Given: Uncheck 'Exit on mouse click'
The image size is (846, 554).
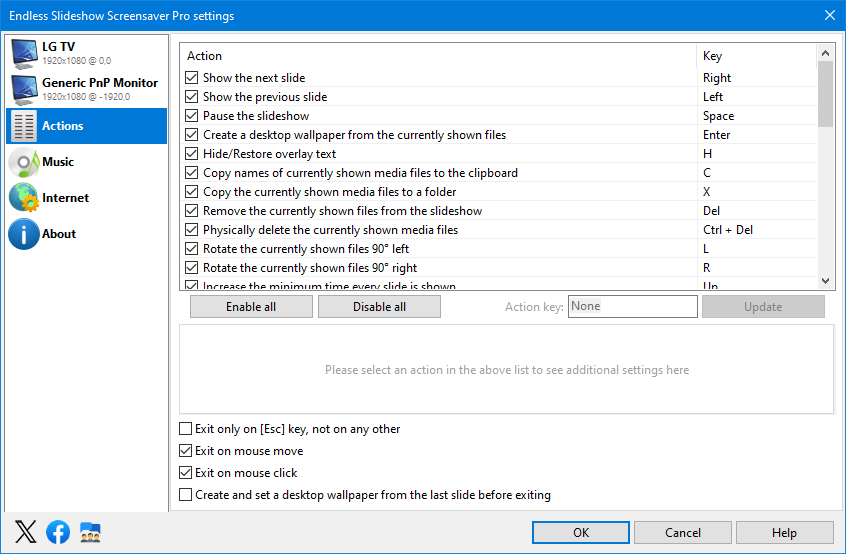Looking at the screenshot, I should (185, 473).
